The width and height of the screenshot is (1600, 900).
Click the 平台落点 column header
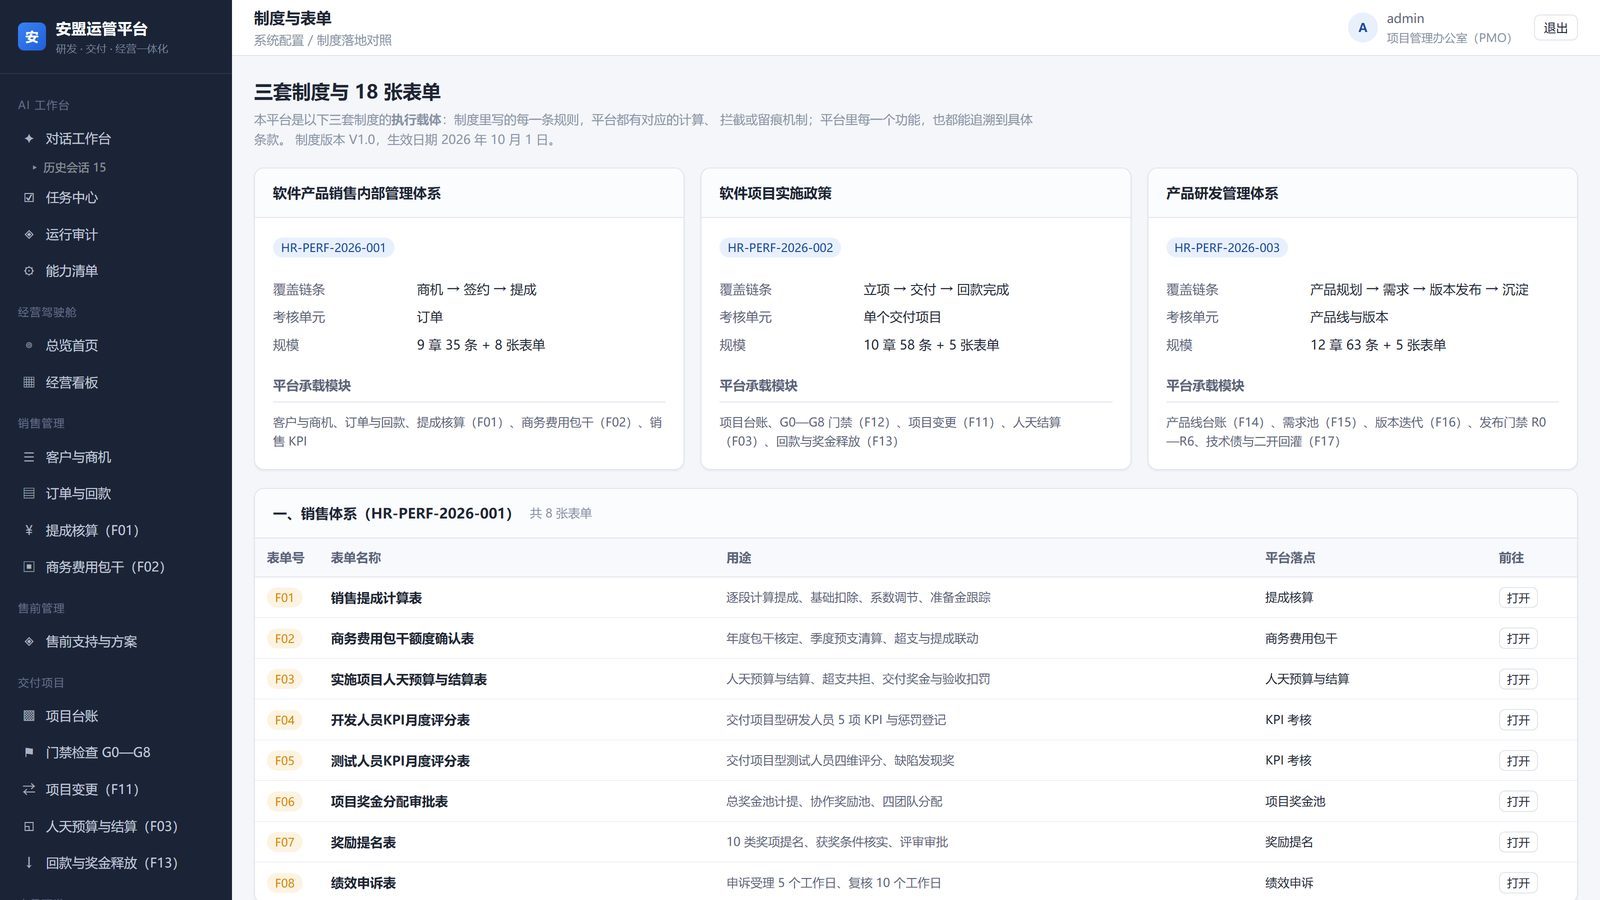click(1290, 558)
